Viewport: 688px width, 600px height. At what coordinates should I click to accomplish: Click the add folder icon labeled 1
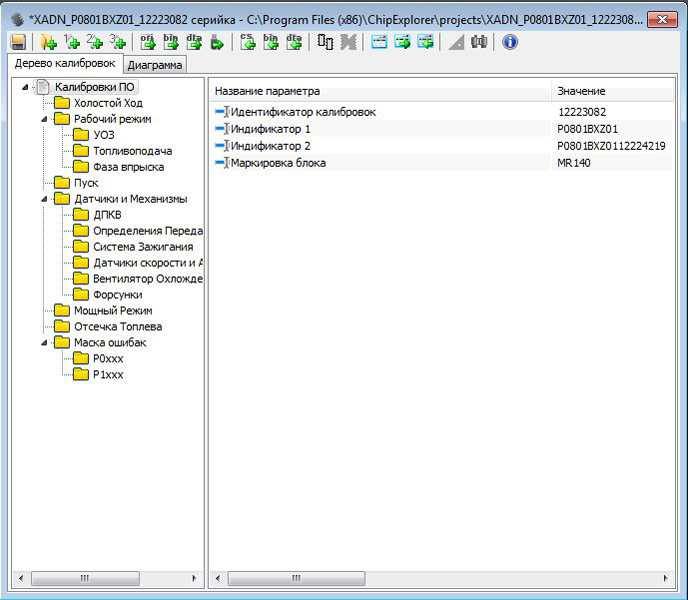pyautogui.click(x=71, y=42)
